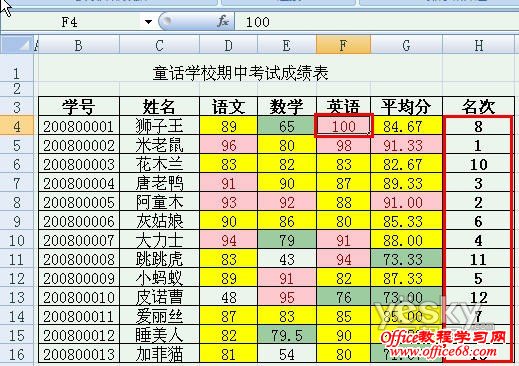Click the English score 76 for 皮诺曹
Image resolution: width=519 pixels, height=366 pixels.
click(x=343, y=296)
